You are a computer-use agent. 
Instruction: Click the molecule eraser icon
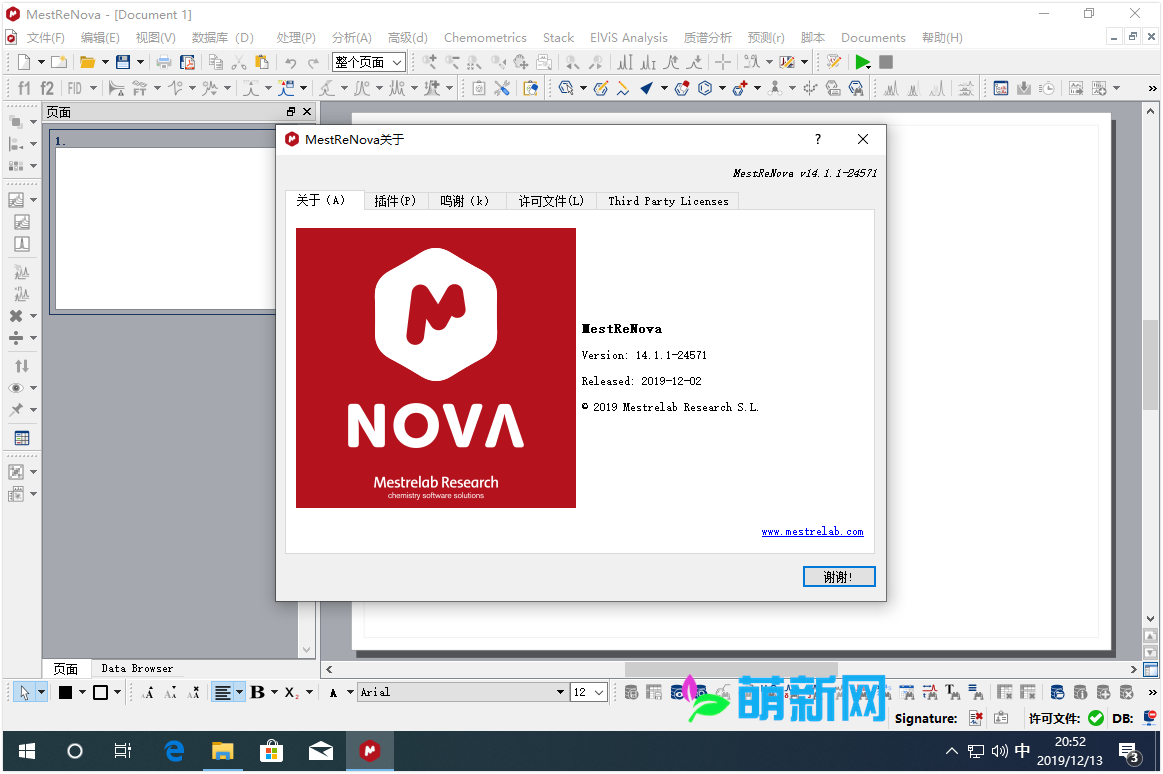(x=682, y=89)
